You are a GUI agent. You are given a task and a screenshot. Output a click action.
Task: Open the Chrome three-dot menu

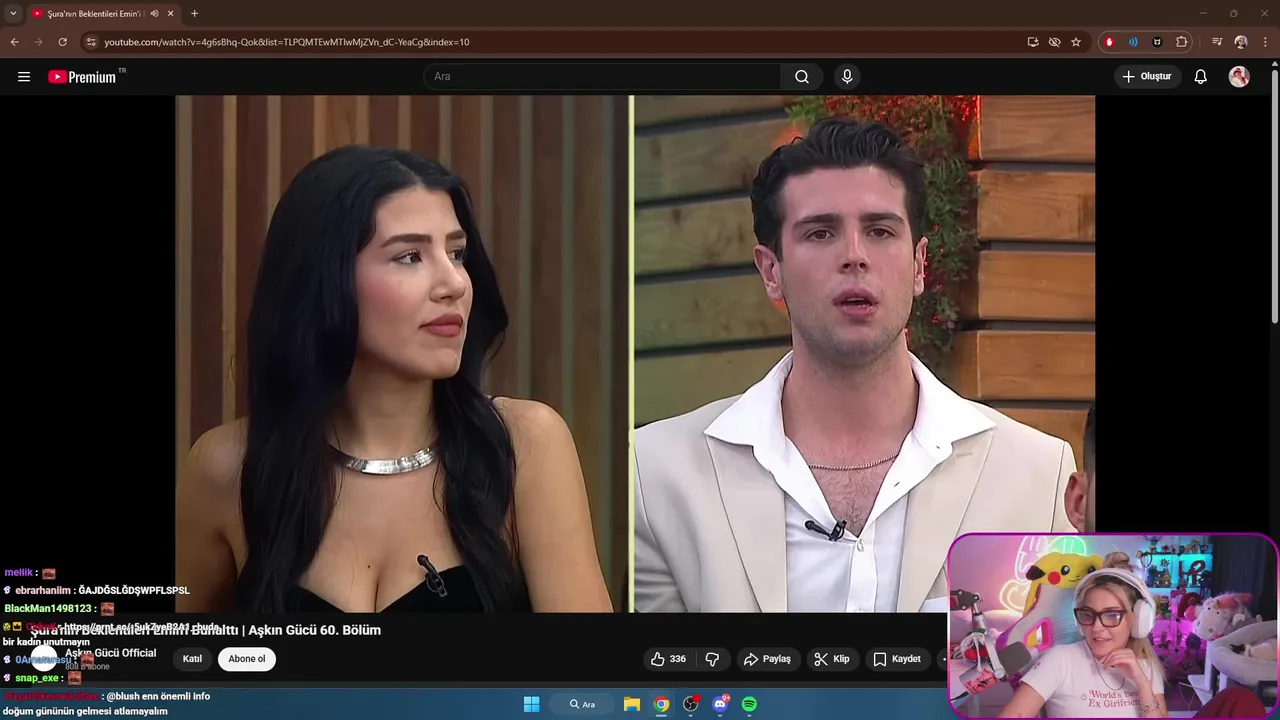point(1266,42)
